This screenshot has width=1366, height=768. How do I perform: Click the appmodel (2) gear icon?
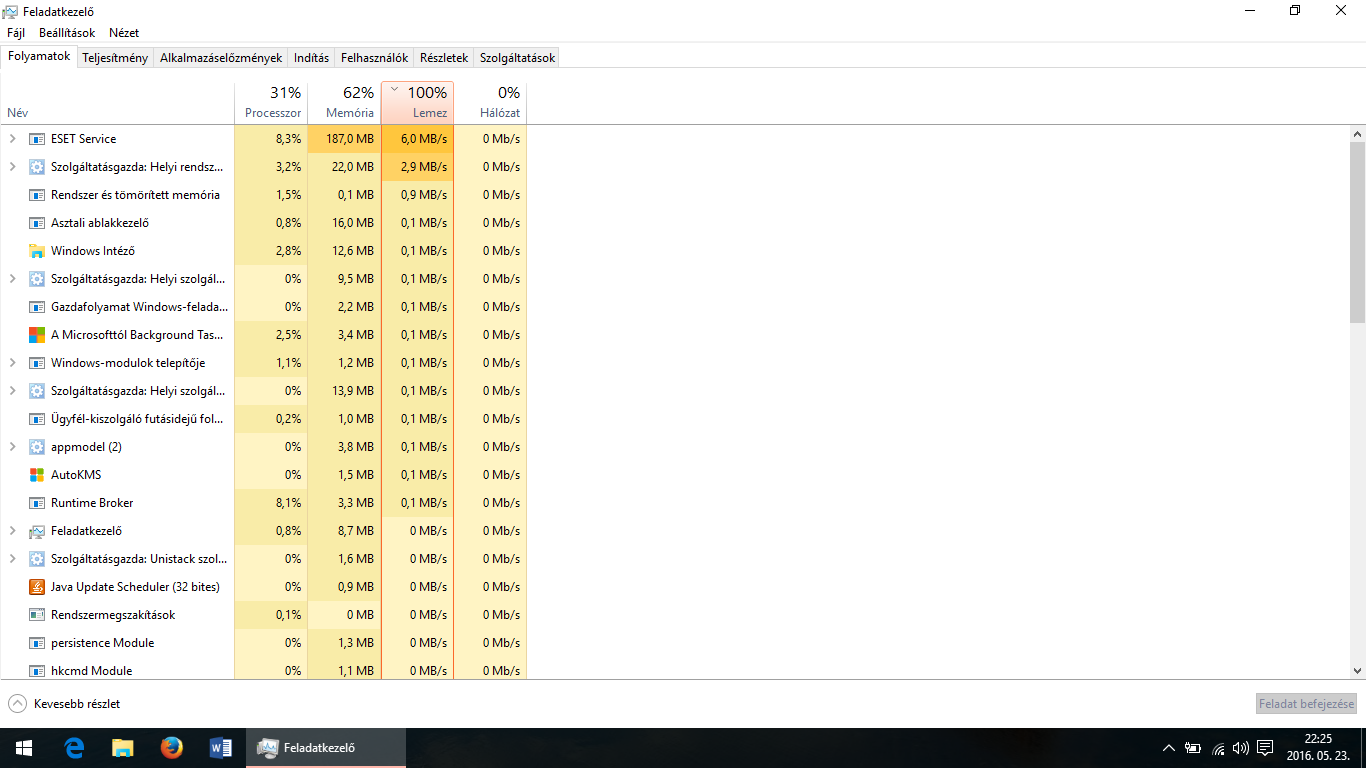point(37,447)
